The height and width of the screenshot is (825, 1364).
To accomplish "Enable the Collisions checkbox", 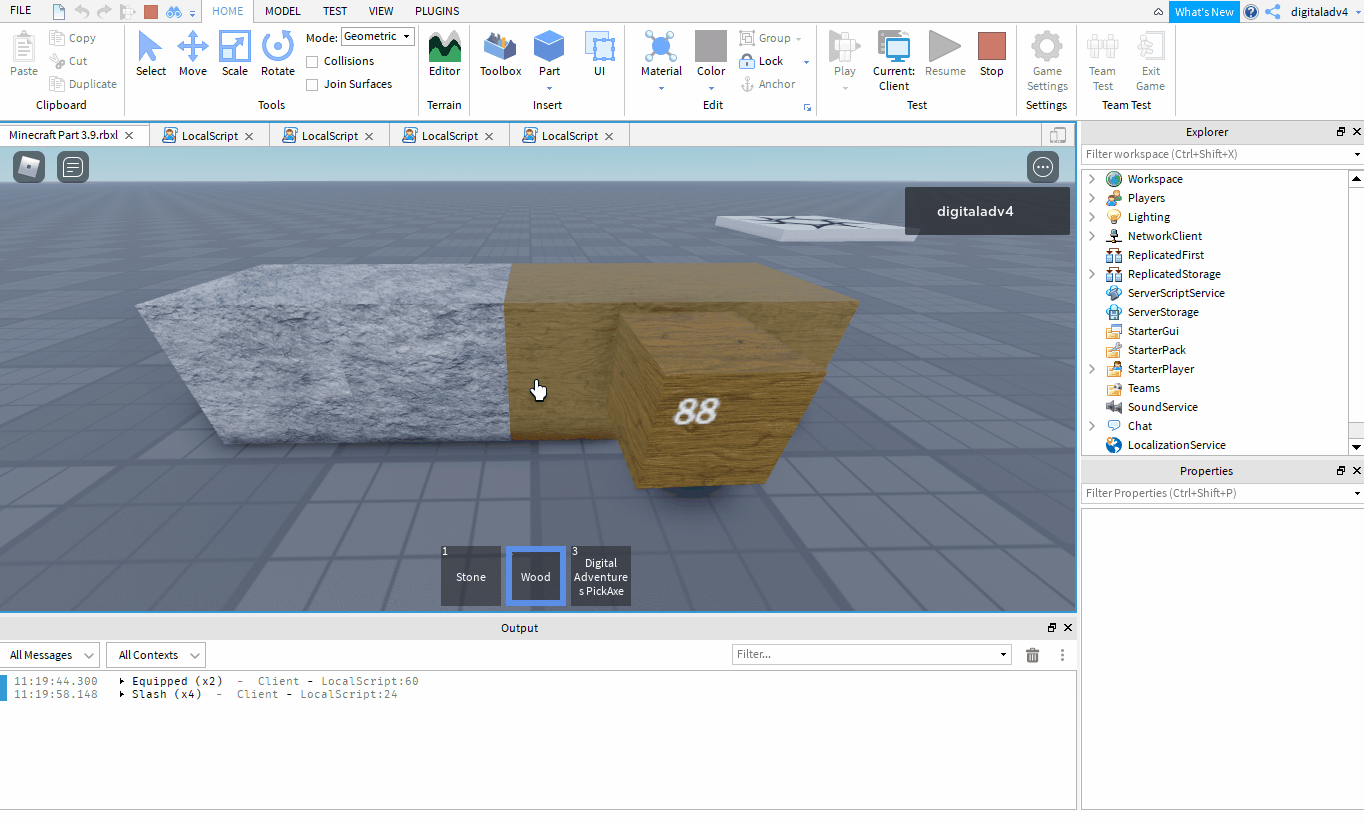I will (x=312, y=61).
